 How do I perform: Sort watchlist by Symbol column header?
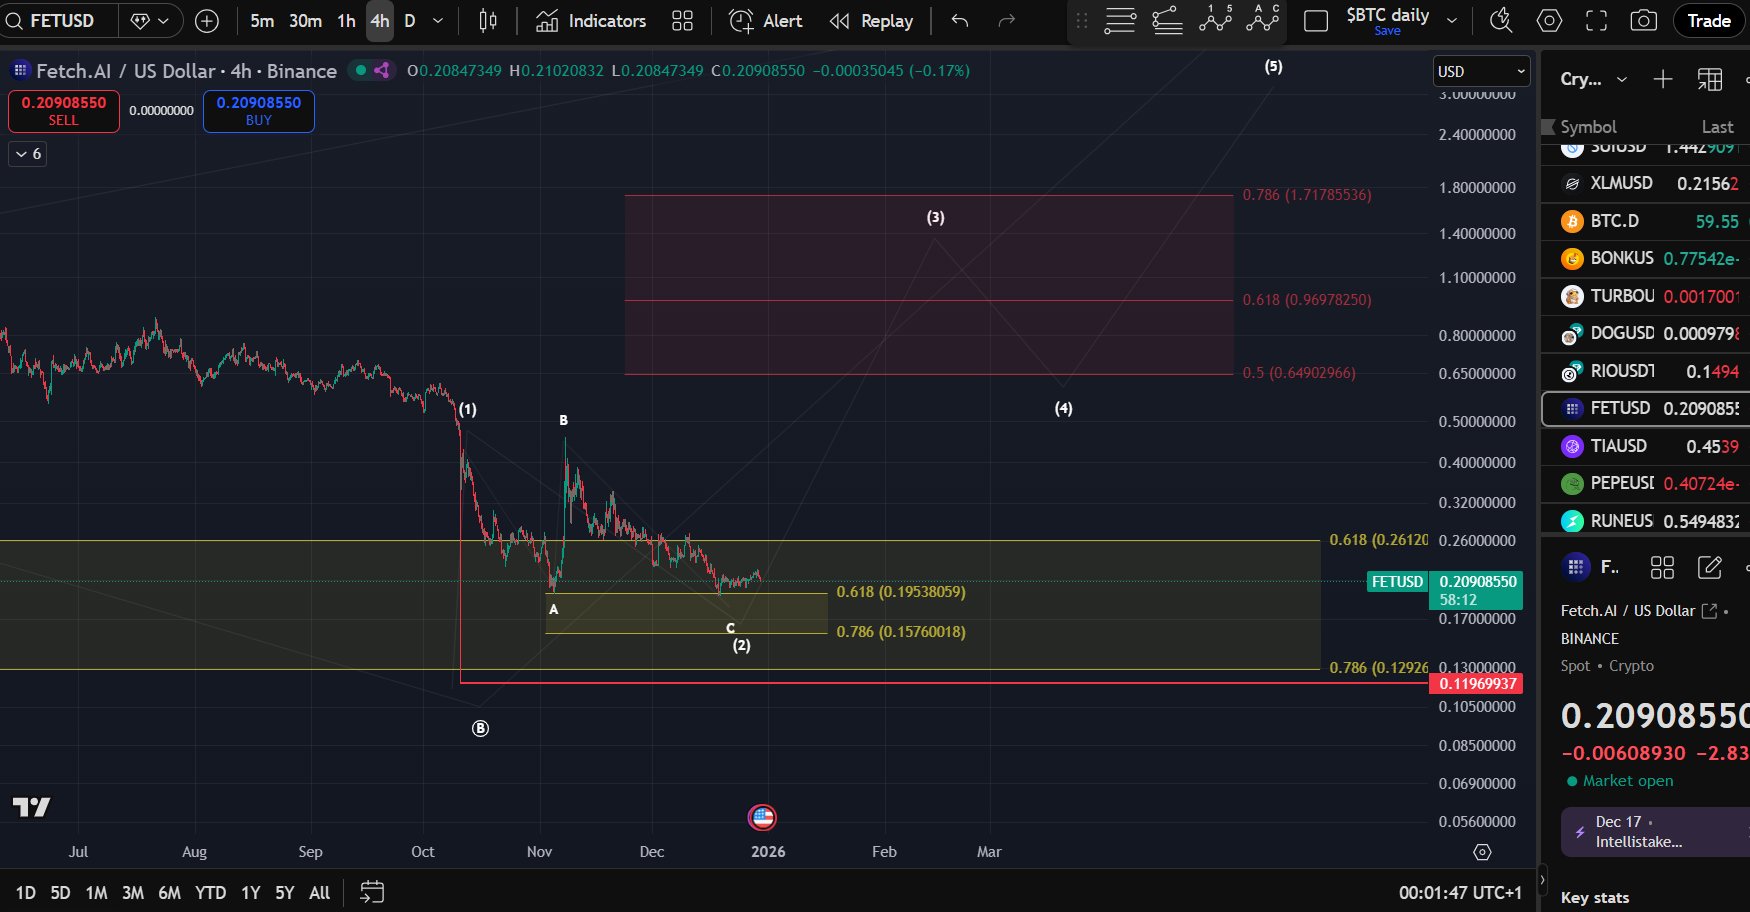click(x=1588, y=127)
